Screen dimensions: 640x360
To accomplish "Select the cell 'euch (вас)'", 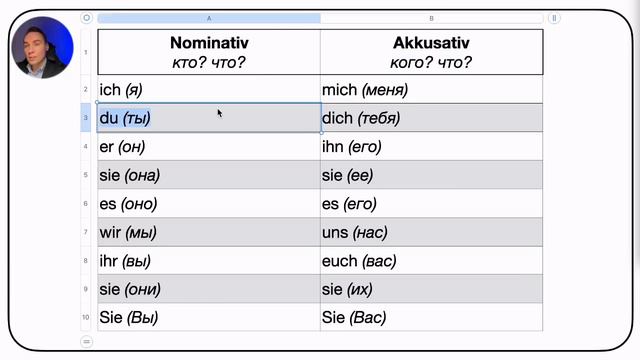I will (431, 261).
